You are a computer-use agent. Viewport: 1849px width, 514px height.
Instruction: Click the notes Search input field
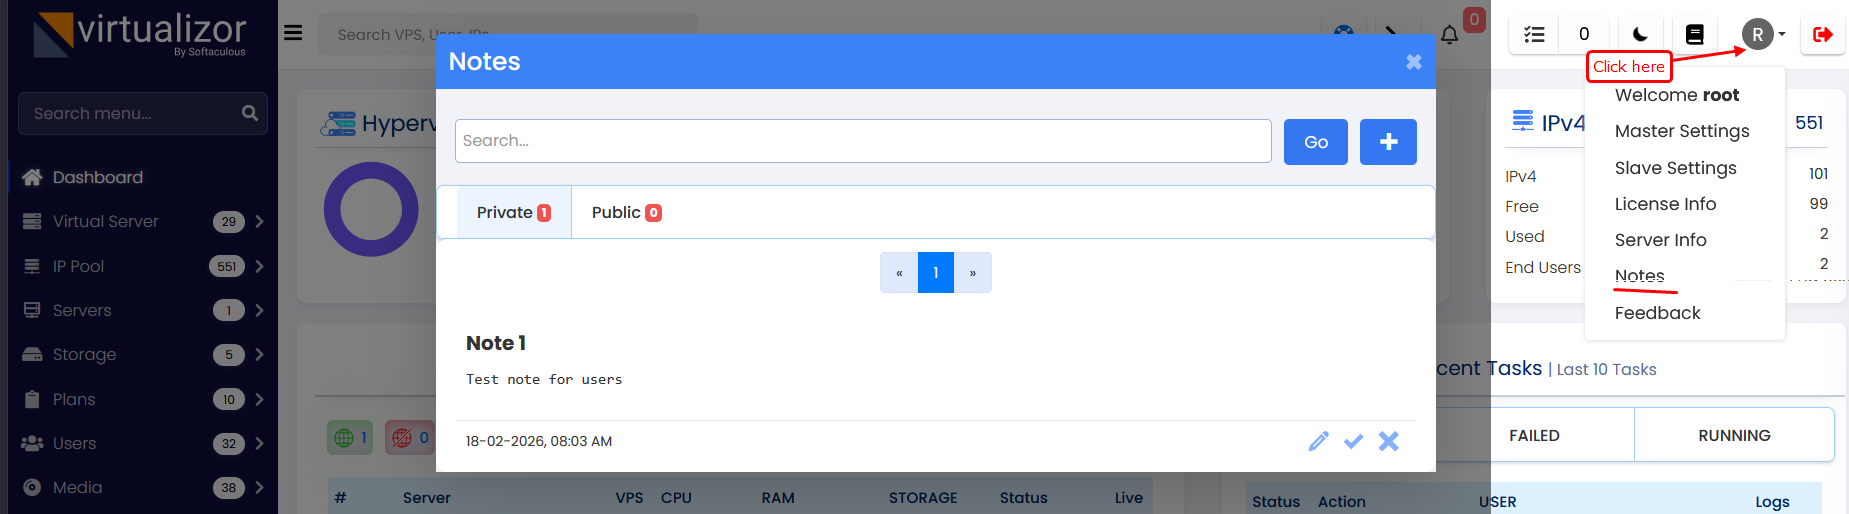click(862, 141)
